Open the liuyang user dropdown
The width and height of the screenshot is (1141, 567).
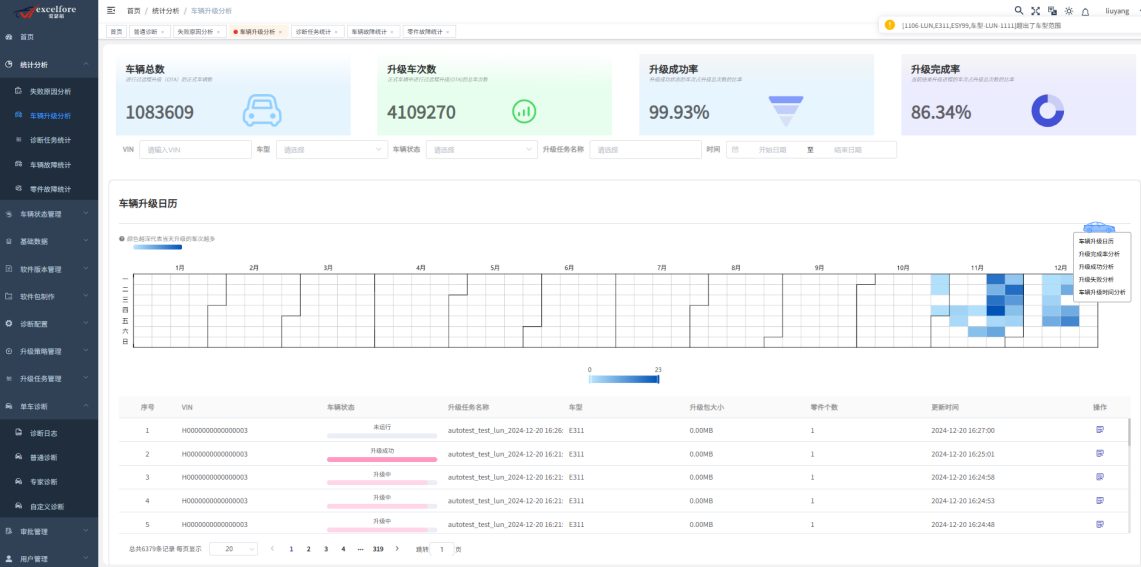[x=1118, y=11]
